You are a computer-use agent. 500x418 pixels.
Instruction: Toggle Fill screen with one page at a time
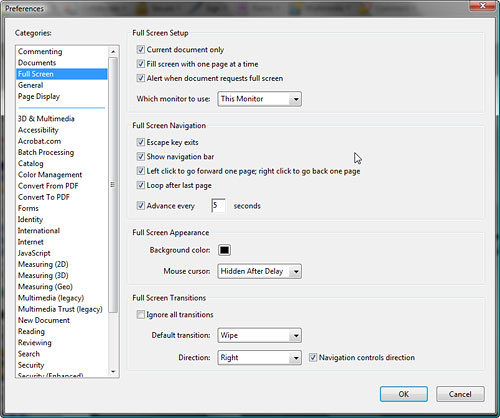[x=141, y=64]
